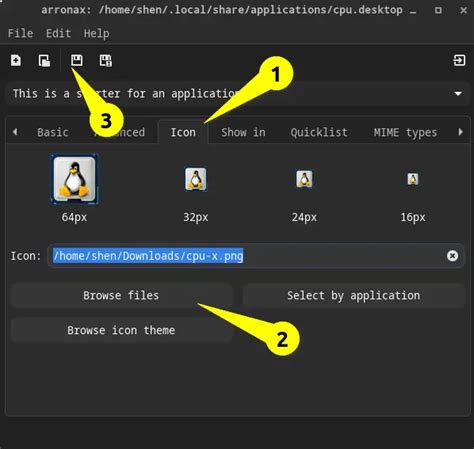This screenshot has height=449, width=474.
Task: Click the quit icon at the toolbar's right end
Action: point(459,60)
